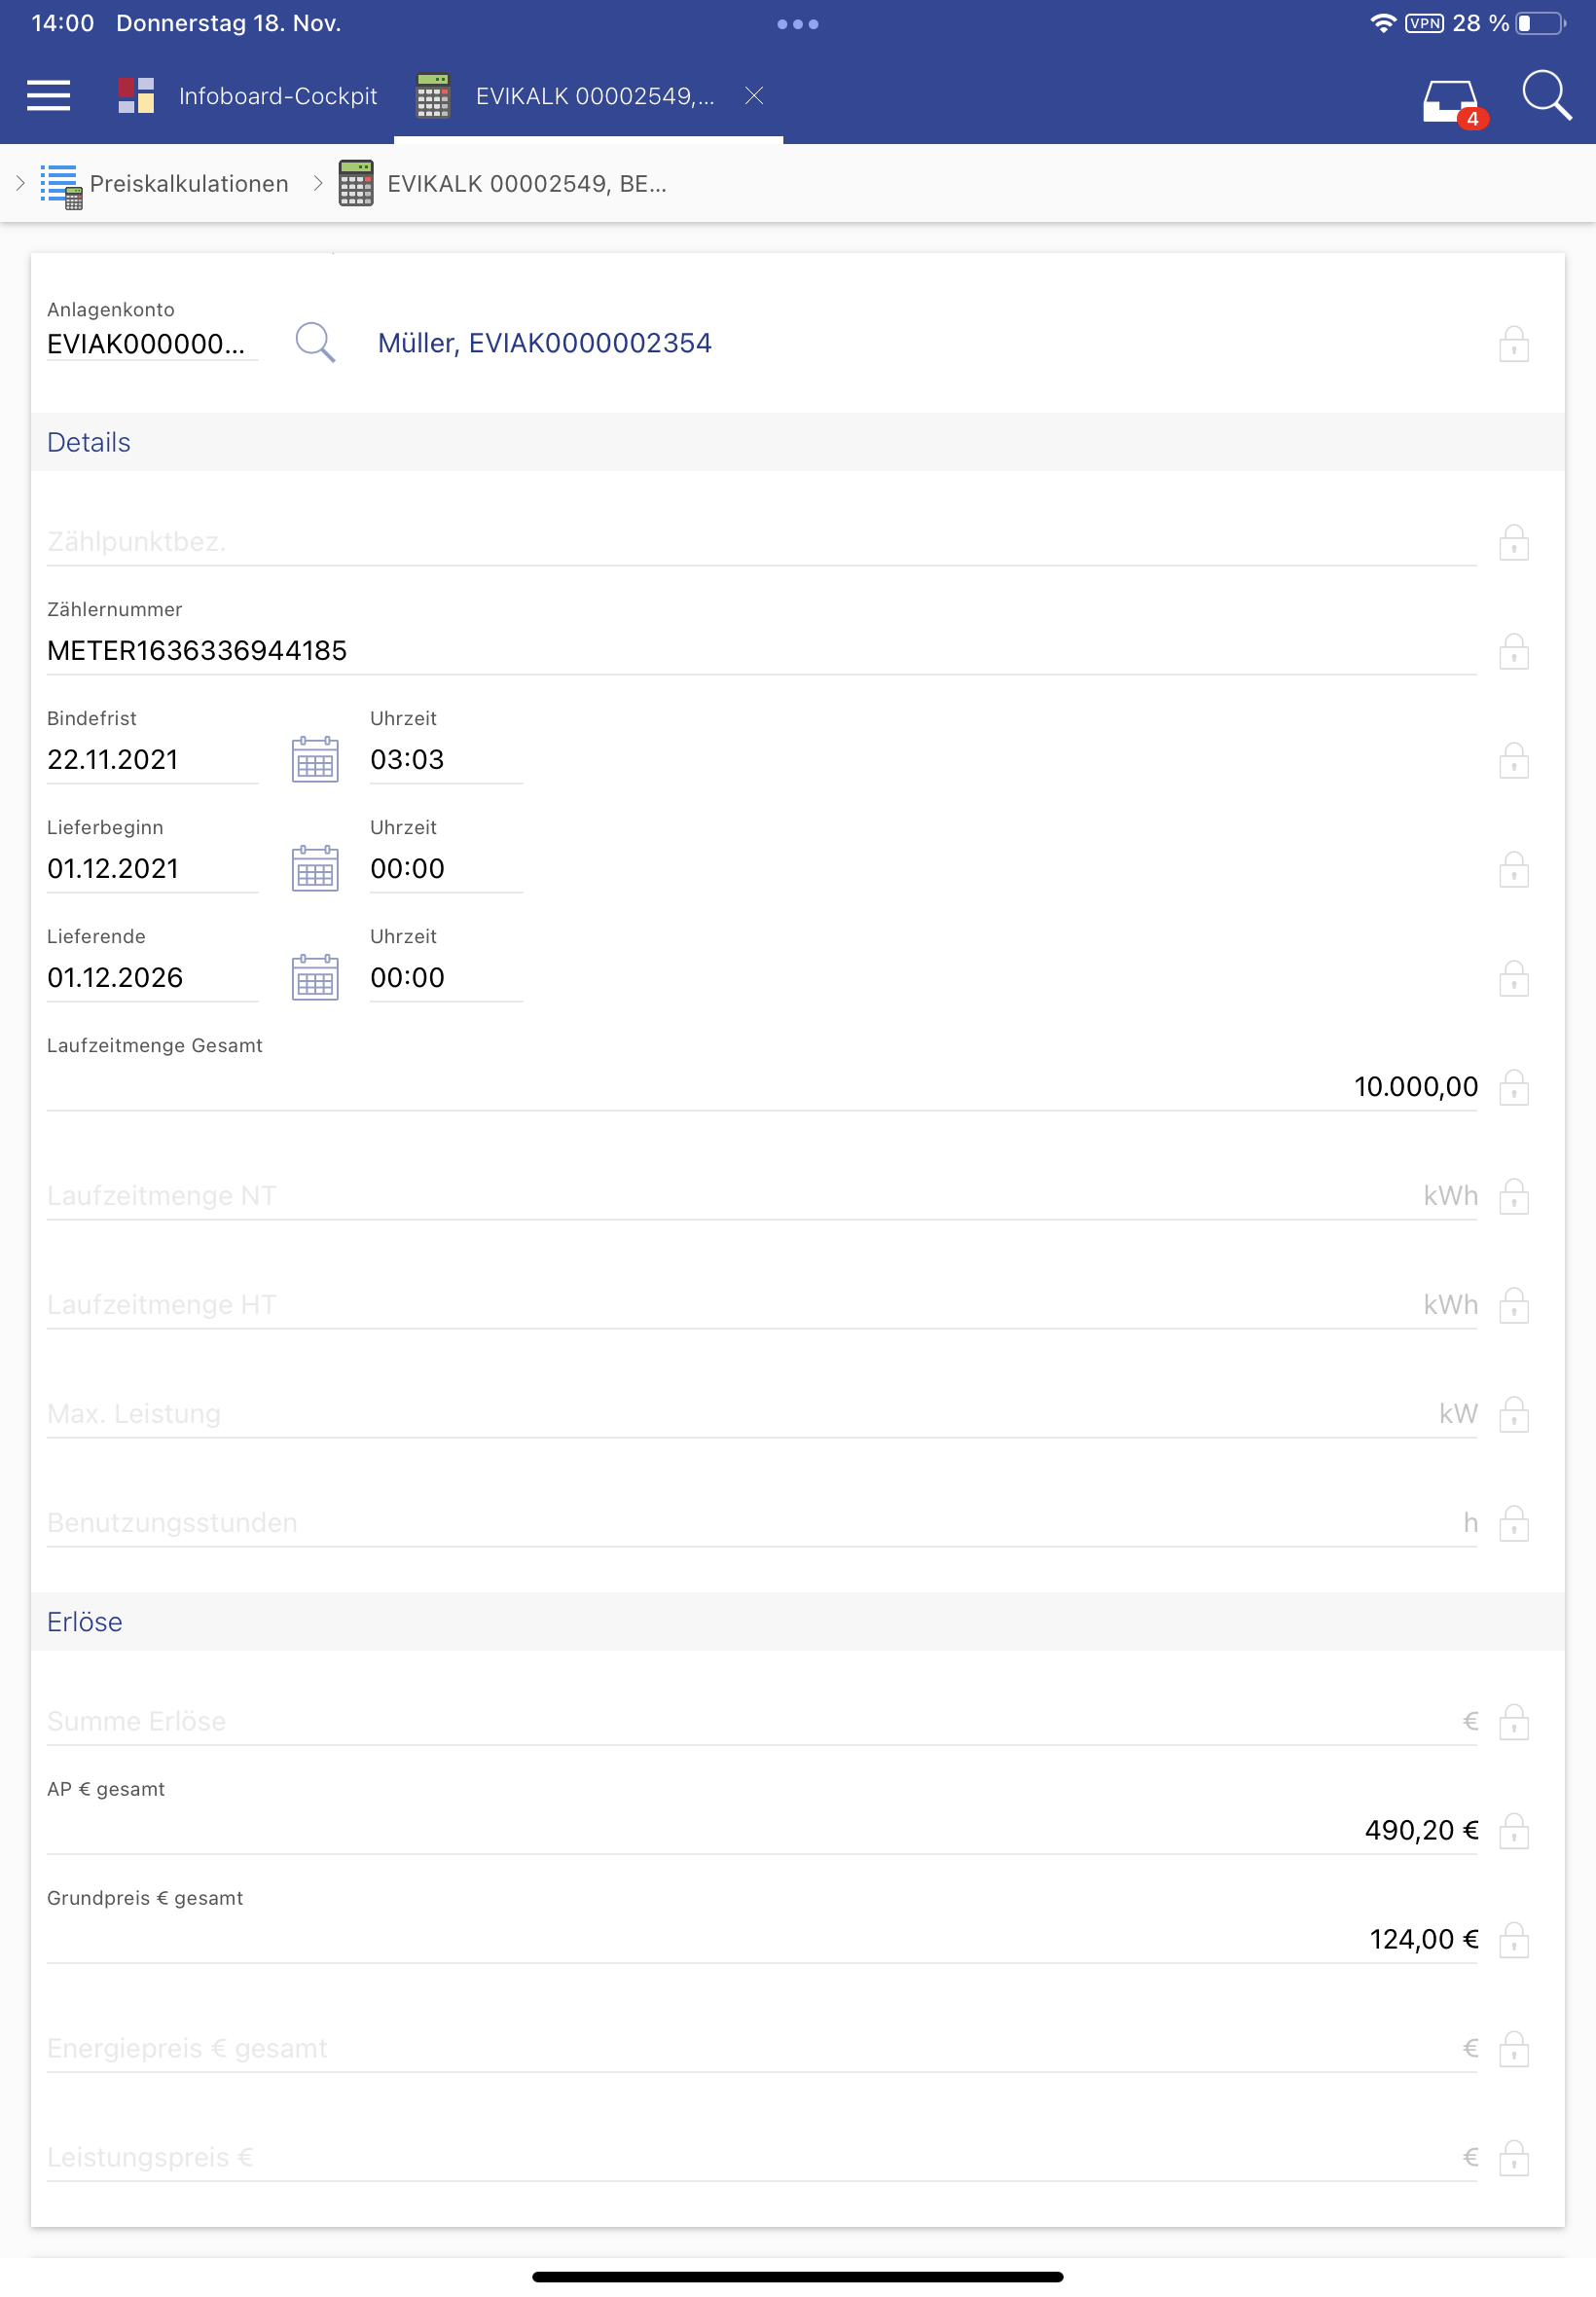
Task: Expand breadcrumb chevron before Preiskalkulationen
Action: point(20,184)
